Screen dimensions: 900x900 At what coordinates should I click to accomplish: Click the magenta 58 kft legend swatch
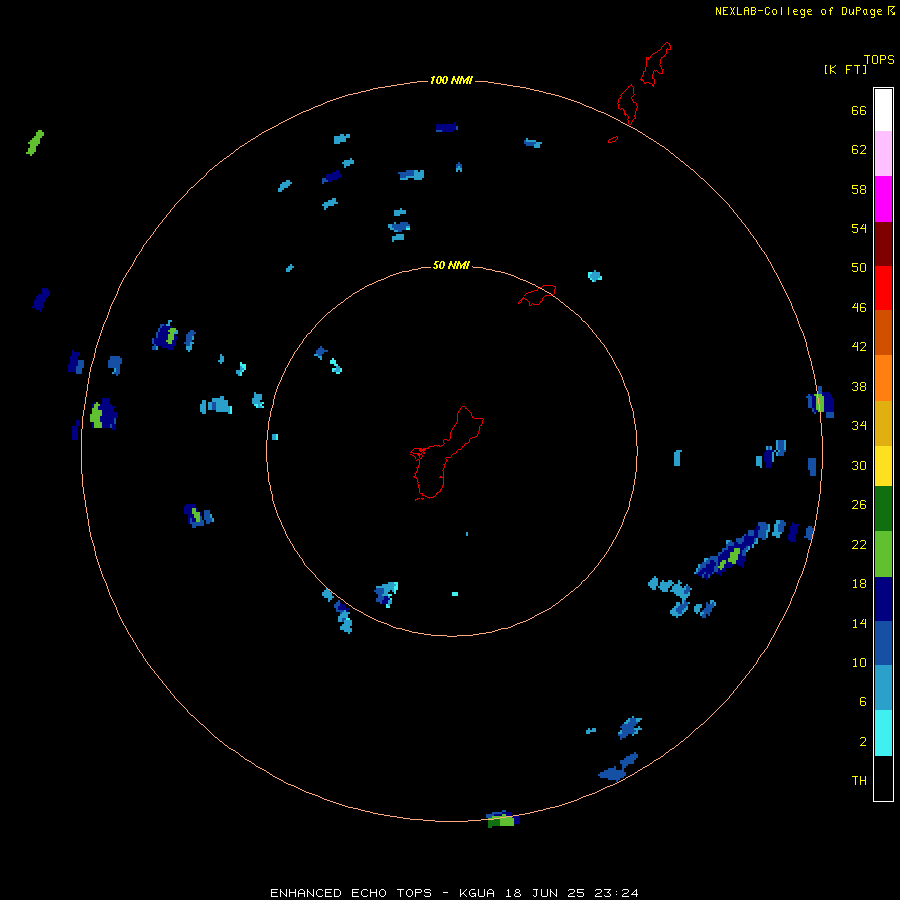pos(883,199)
